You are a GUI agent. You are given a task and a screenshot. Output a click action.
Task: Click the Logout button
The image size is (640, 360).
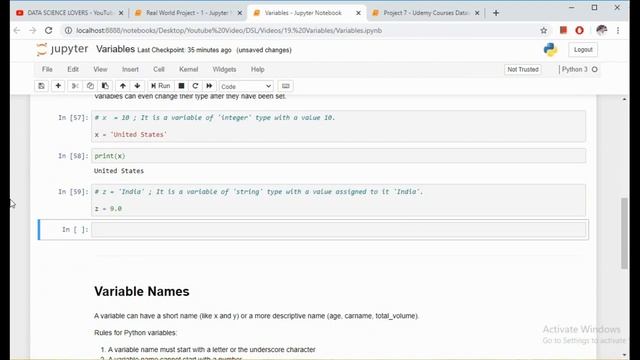(583, 50)
